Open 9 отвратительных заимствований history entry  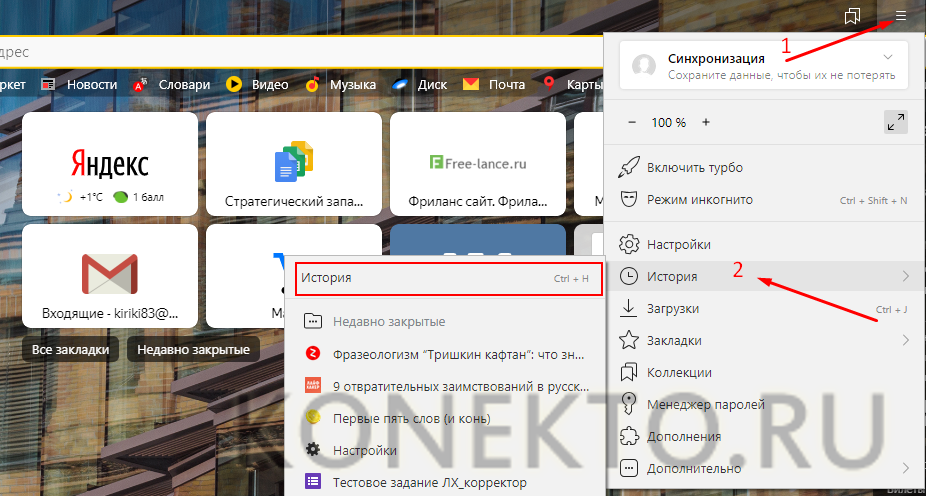click(446, 386)
